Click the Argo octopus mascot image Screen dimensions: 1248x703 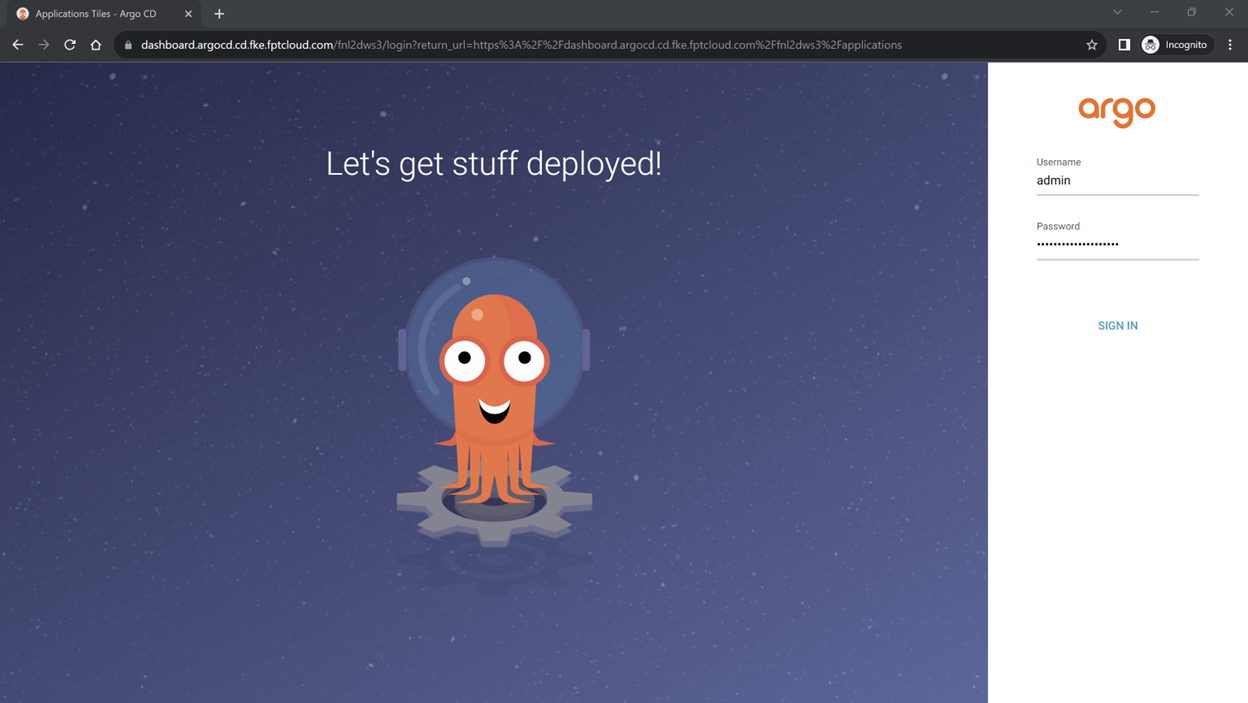click(x=494, y=400)
